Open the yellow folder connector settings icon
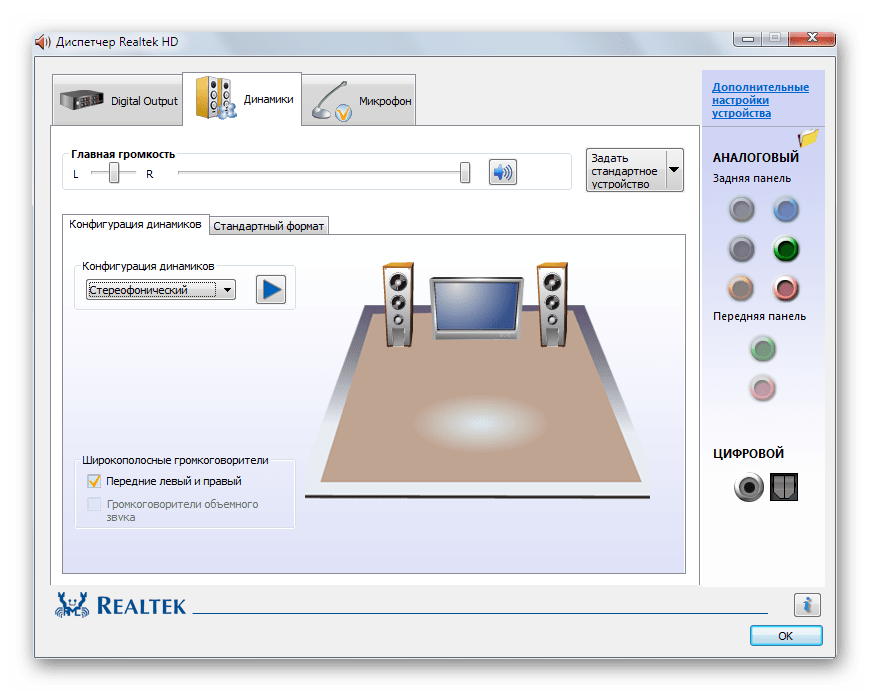 click(x=808, y=138)
